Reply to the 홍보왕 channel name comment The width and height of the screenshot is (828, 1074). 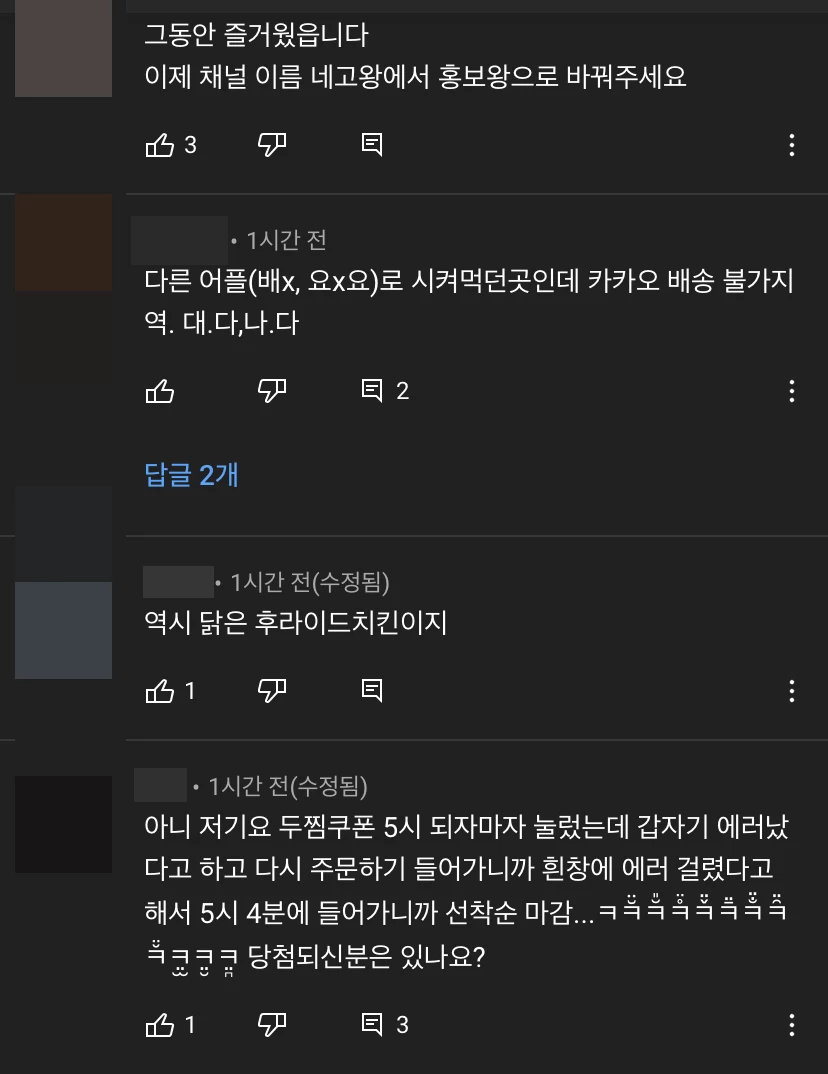pos(372,145)
